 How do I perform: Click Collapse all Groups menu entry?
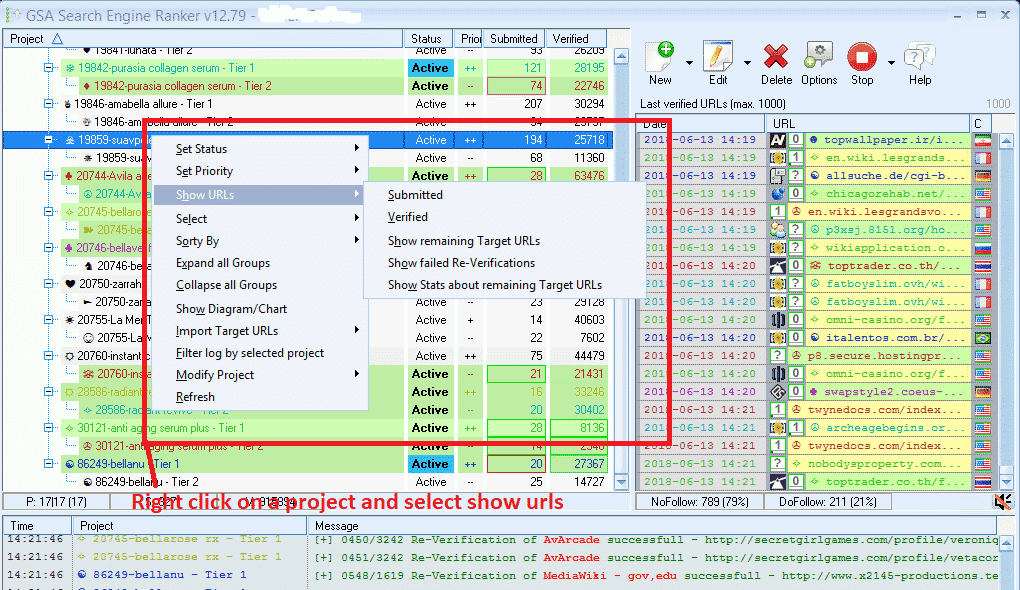point(226,286)
